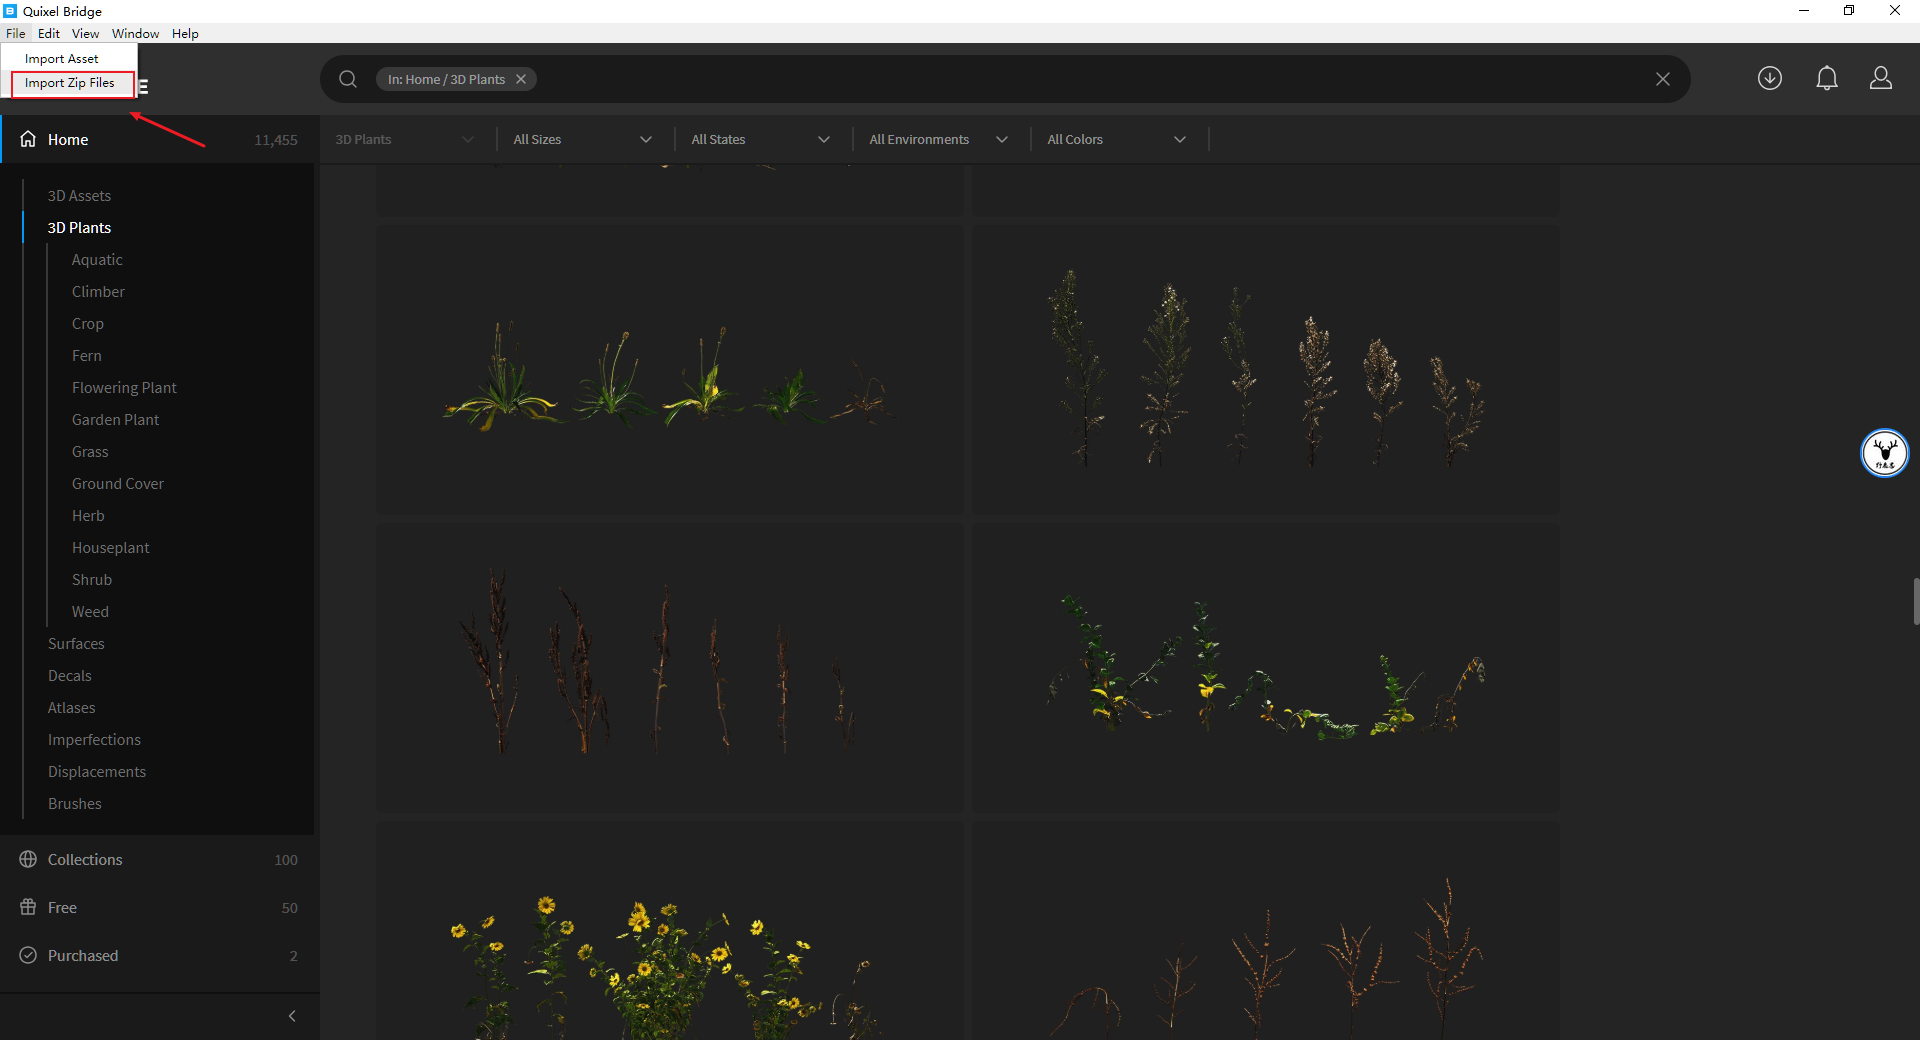
Task: Select the Ground Cover subcategory
Action: click(x=118, y=484)
